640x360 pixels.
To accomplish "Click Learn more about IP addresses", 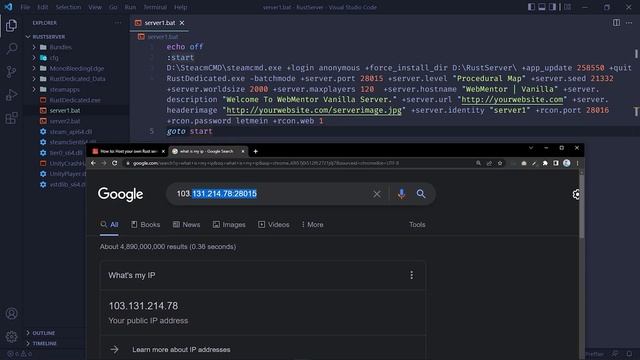I will [181, 350].
